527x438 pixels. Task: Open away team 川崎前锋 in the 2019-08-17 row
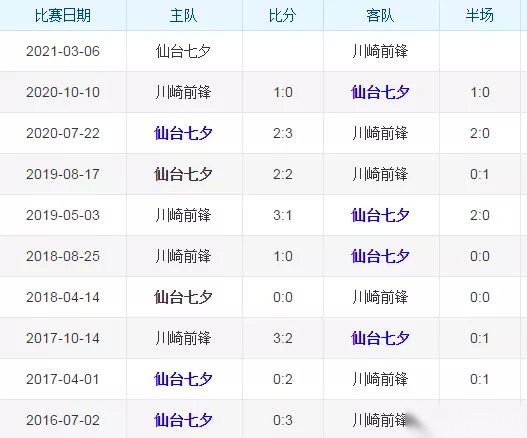[x=380, y=174]
